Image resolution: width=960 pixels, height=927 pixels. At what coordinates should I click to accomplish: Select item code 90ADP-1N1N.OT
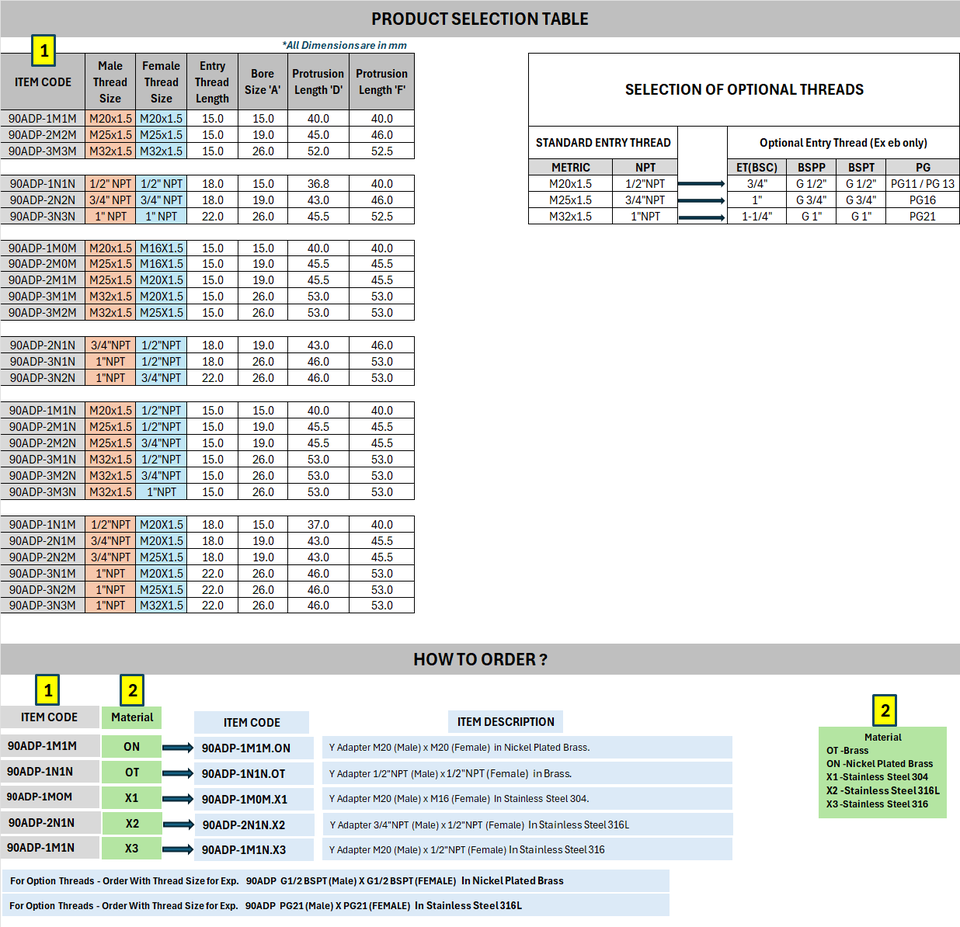tap(246, 773)
